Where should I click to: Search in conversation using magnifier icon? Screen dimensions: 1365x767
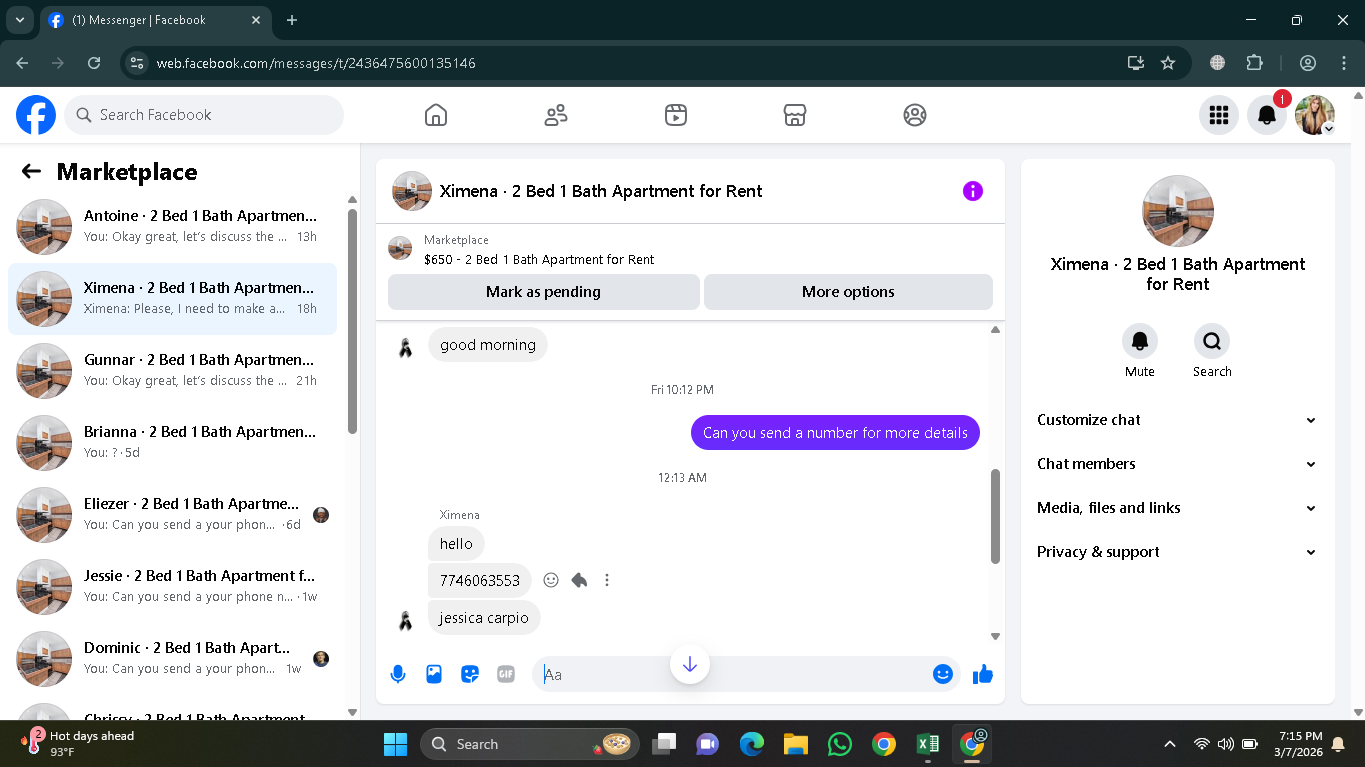tap(1212, 342)
